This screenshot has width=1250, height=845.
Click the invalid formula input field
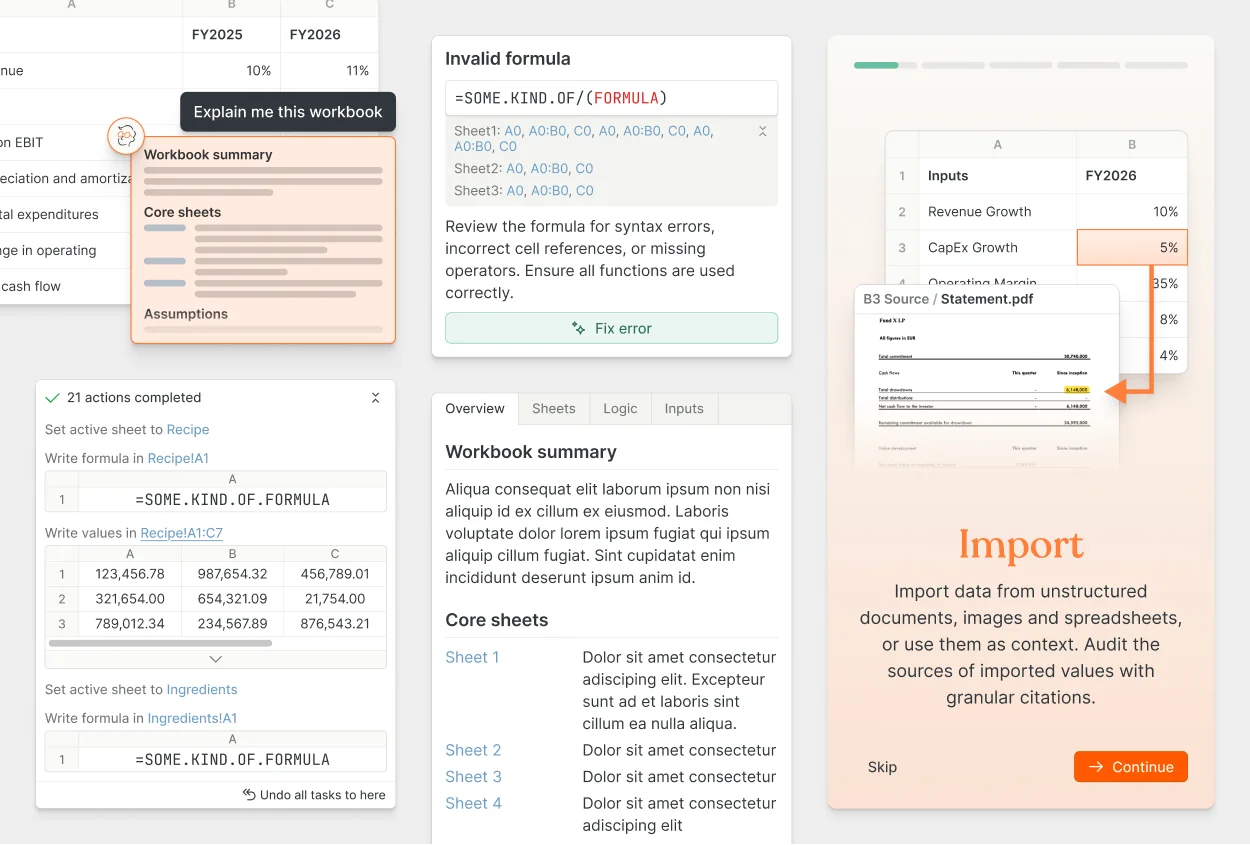pyautogui.click(x=611, y=98)
